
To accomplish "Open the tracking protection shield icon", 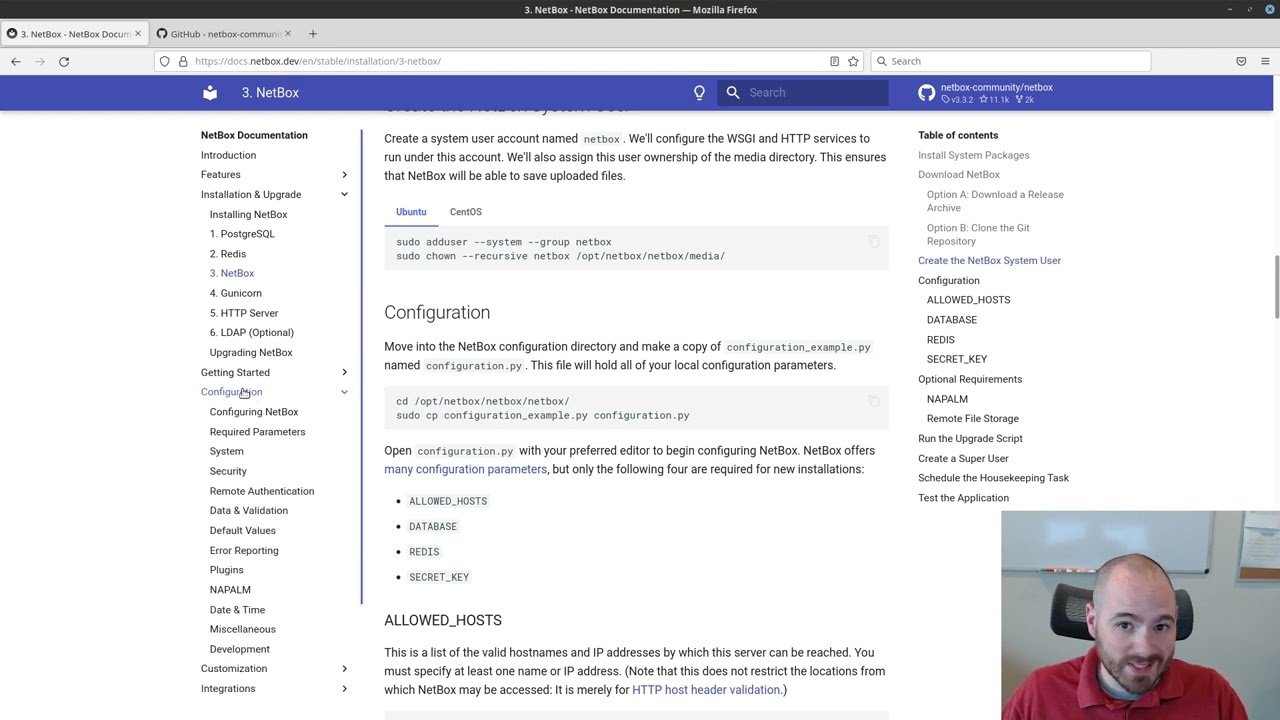I will coord(165,61).
